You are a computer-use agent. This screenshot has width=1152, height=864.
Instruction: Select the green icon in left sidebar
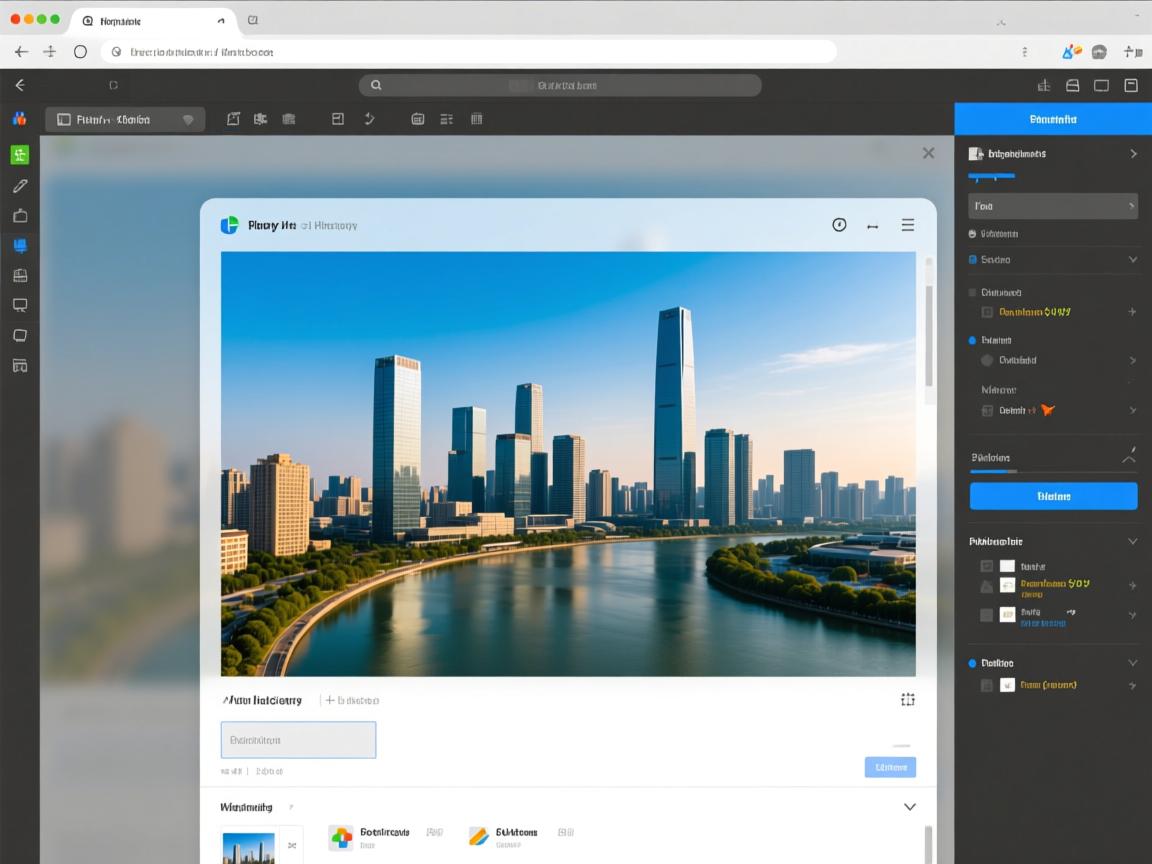(19, 155)
